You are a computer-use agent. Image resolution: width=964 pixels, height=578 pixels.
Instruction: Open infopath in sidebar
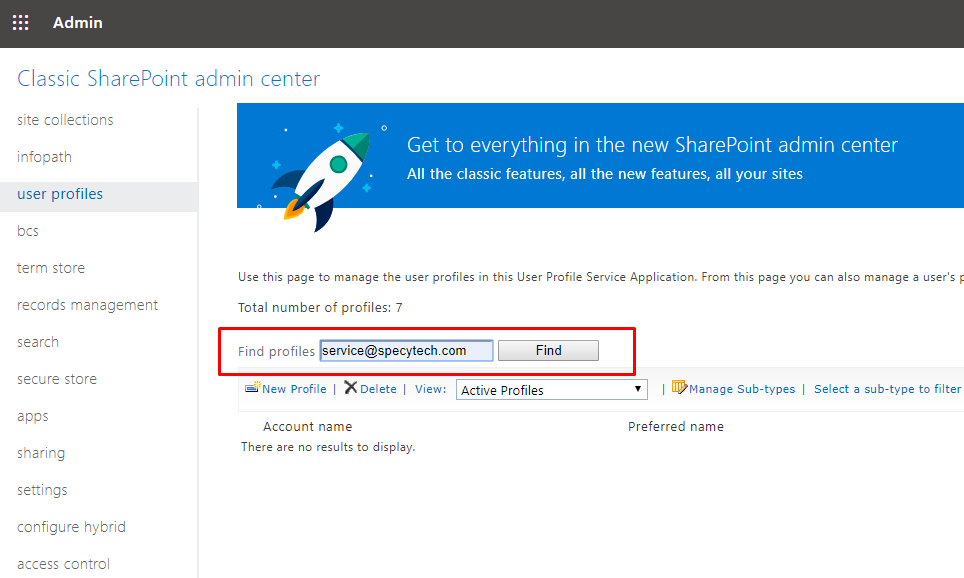click(x=44, y=157)
